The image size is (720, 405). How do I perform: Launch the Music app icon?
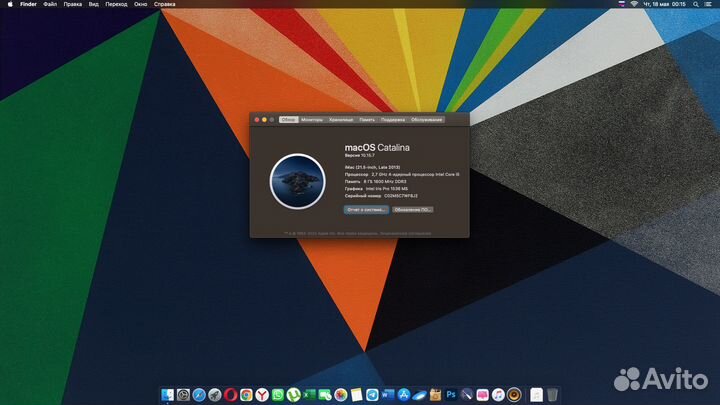coord(498,394)
